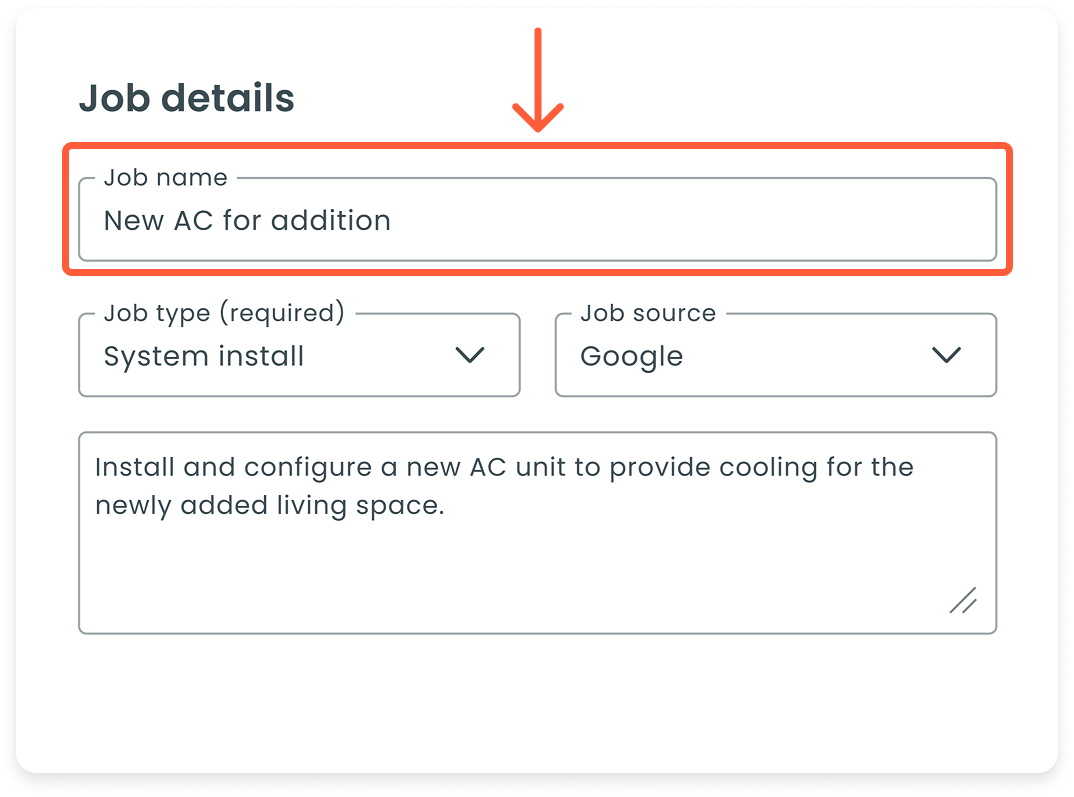Click the "newly added living space" line
The height and width of the screenshot is (797, 1074).
268,506
